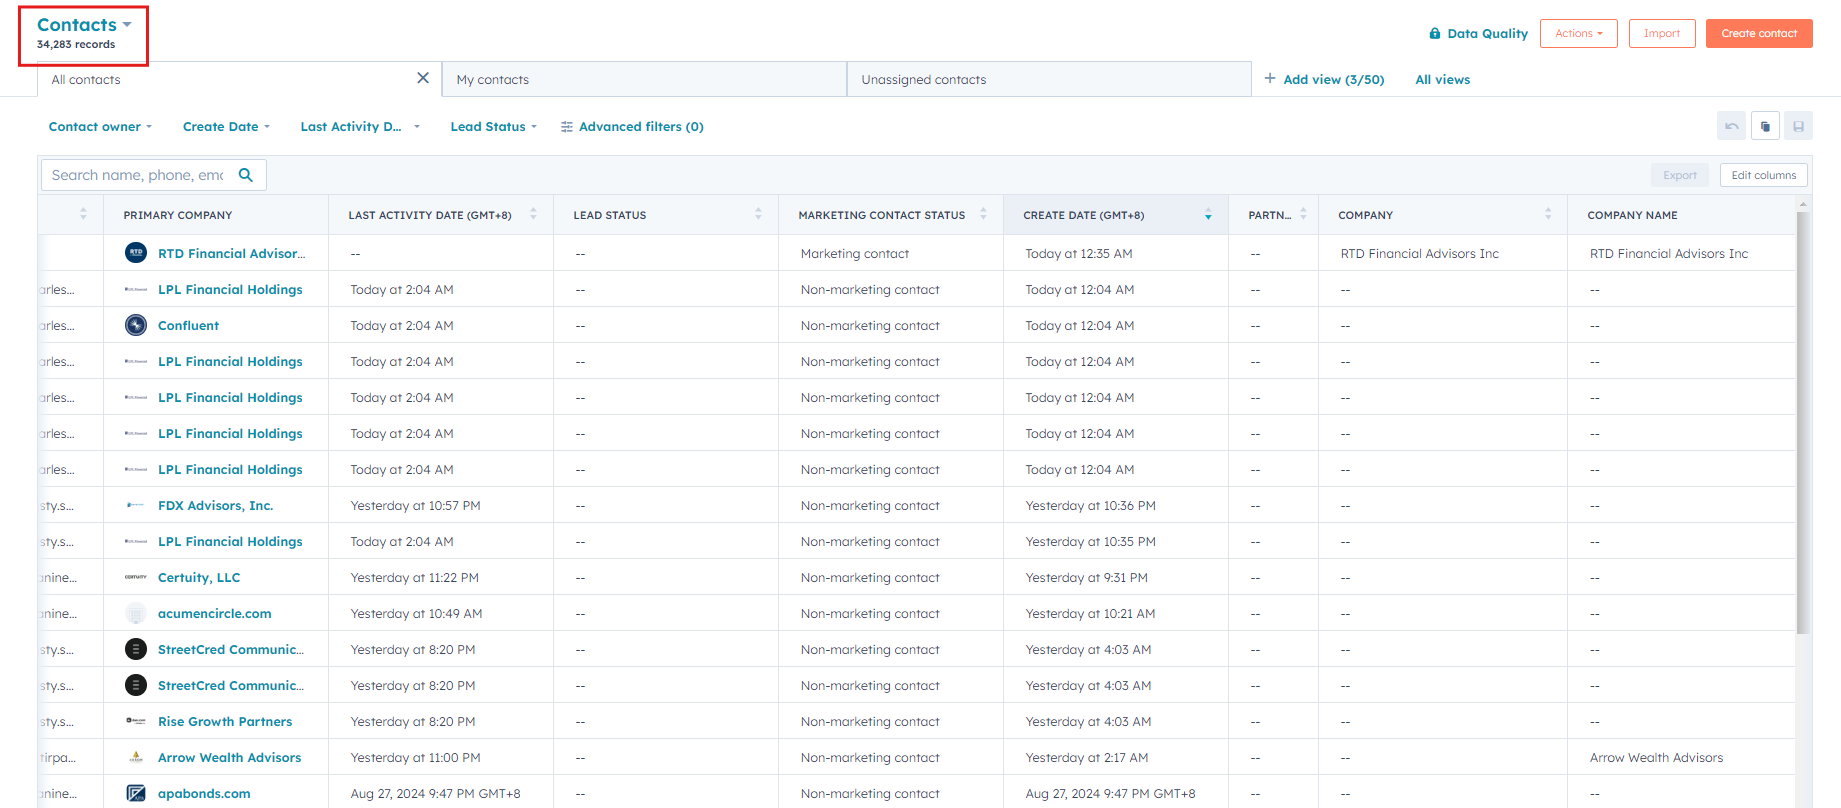Click the "Marketing contact" status cell
Viewport: 1841px width, 808px height.
[x=855, y=254]
